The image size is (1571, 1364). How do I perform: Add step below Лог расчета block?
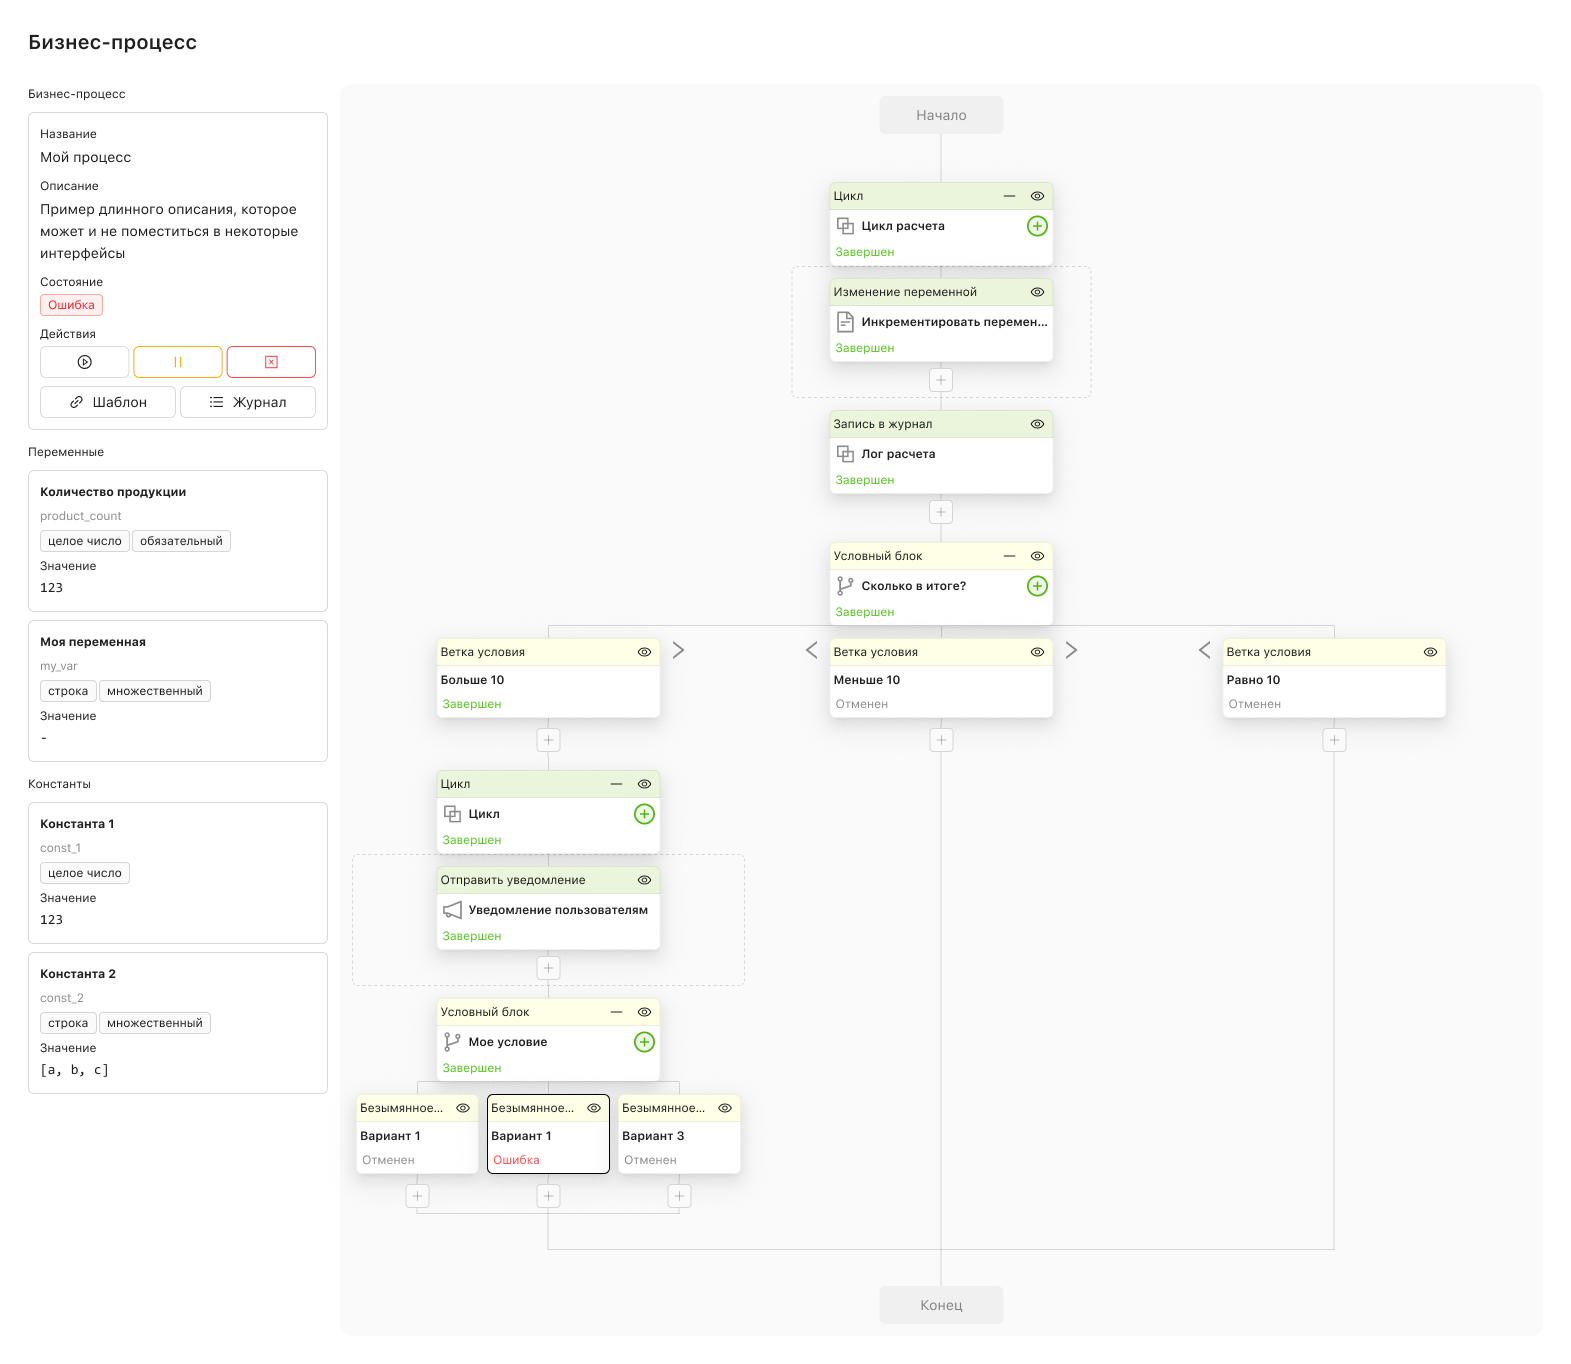(941, 512)
